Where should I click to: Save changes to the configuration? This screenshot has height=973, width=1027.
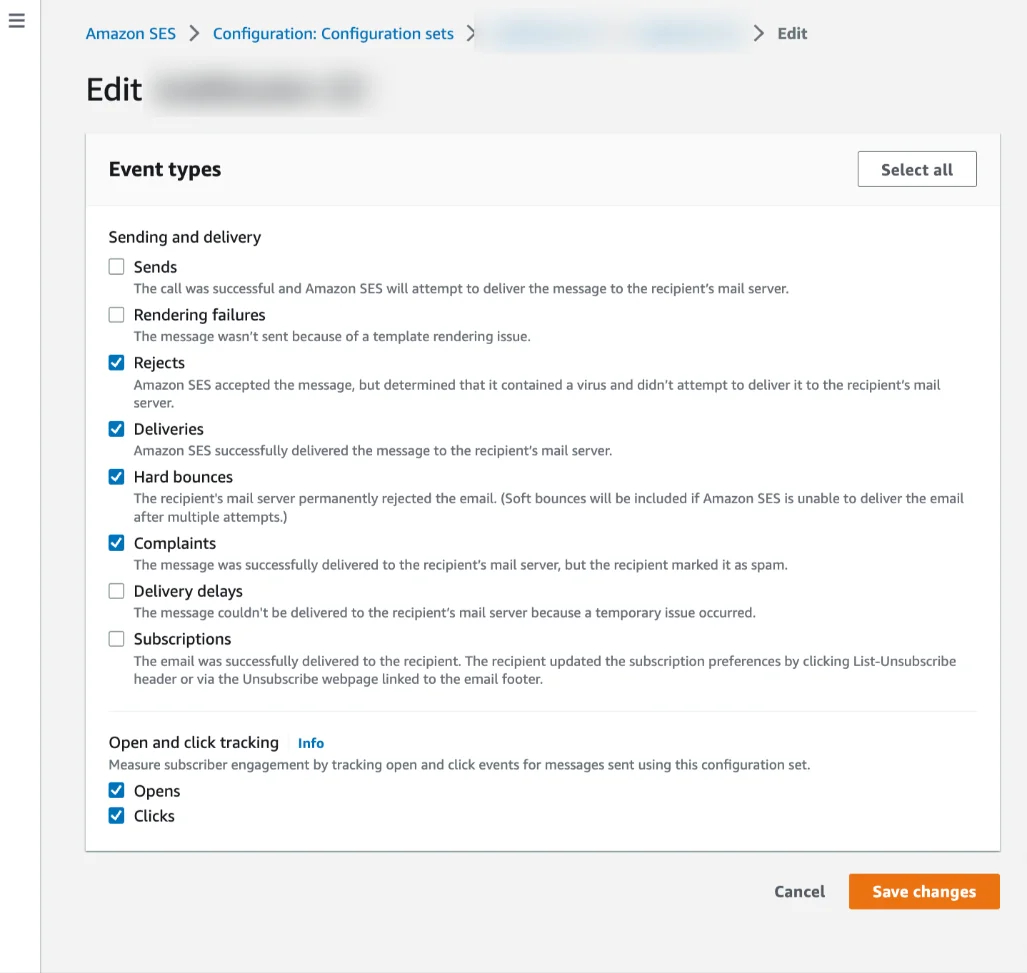click(x=923, y=892)
